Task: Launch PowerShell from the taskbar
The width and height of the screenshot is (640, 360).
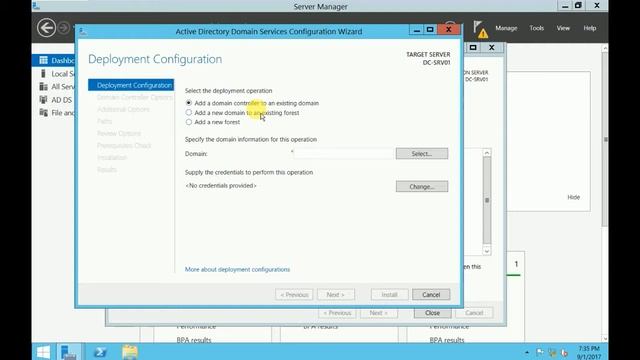Action: click(100, 352)
